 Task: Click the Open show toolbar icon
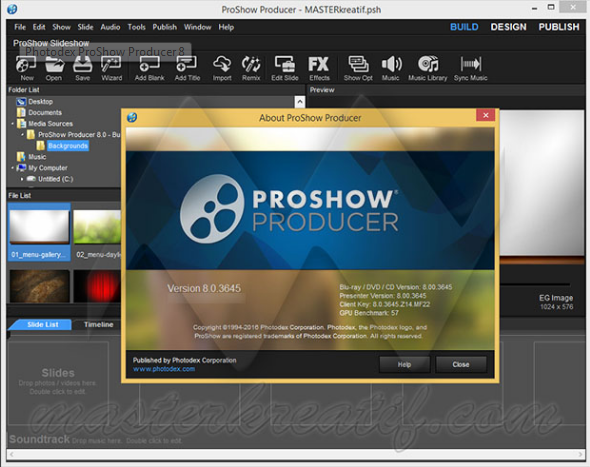(x=54, y=68)
